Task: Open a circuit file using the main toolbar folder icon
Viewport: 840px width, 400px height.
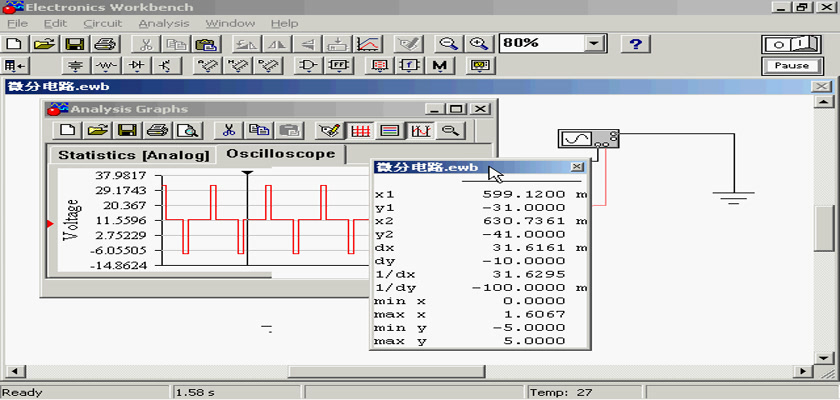Action: [46, 43]
